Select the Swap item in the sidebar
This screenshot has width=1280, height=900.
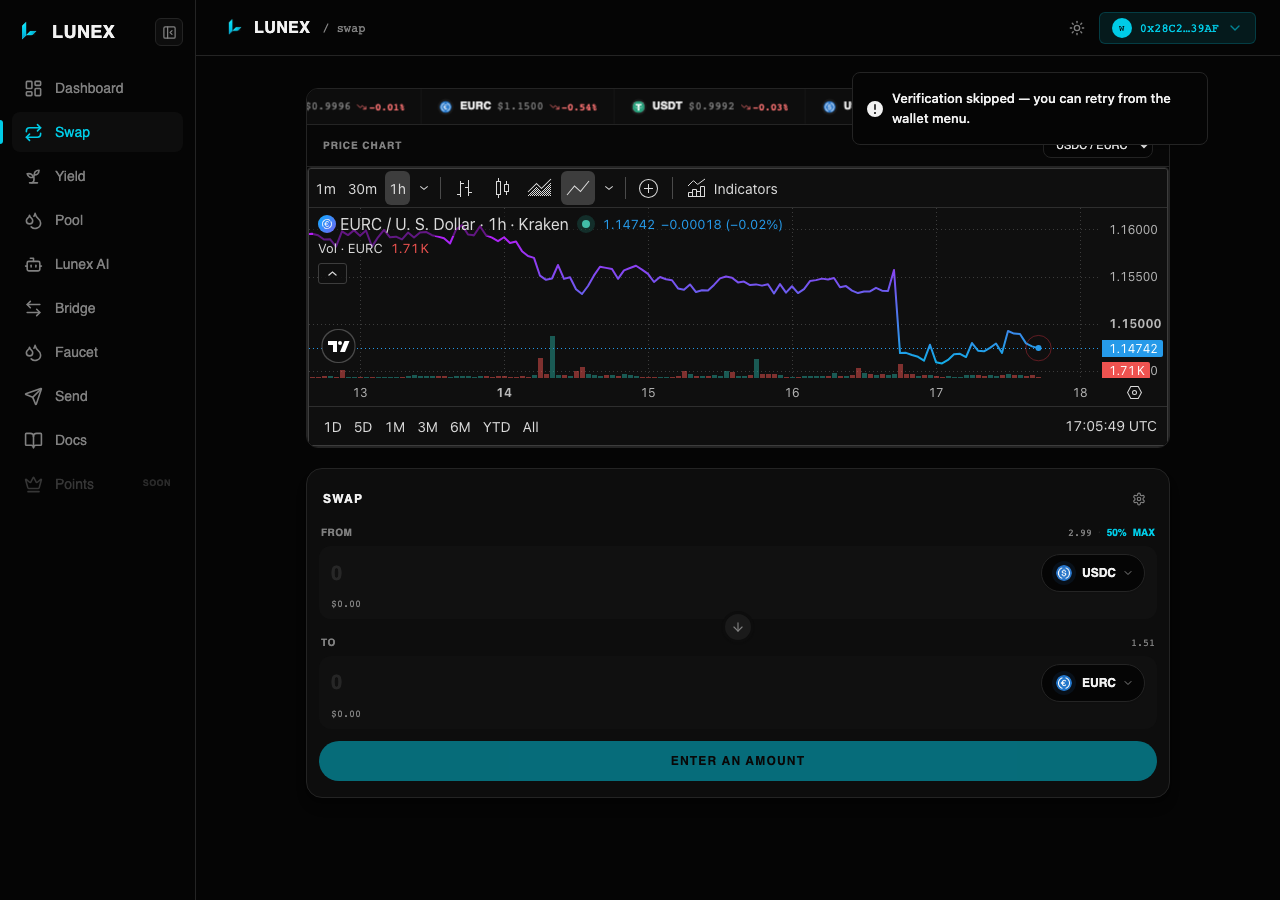click(97, 132)
